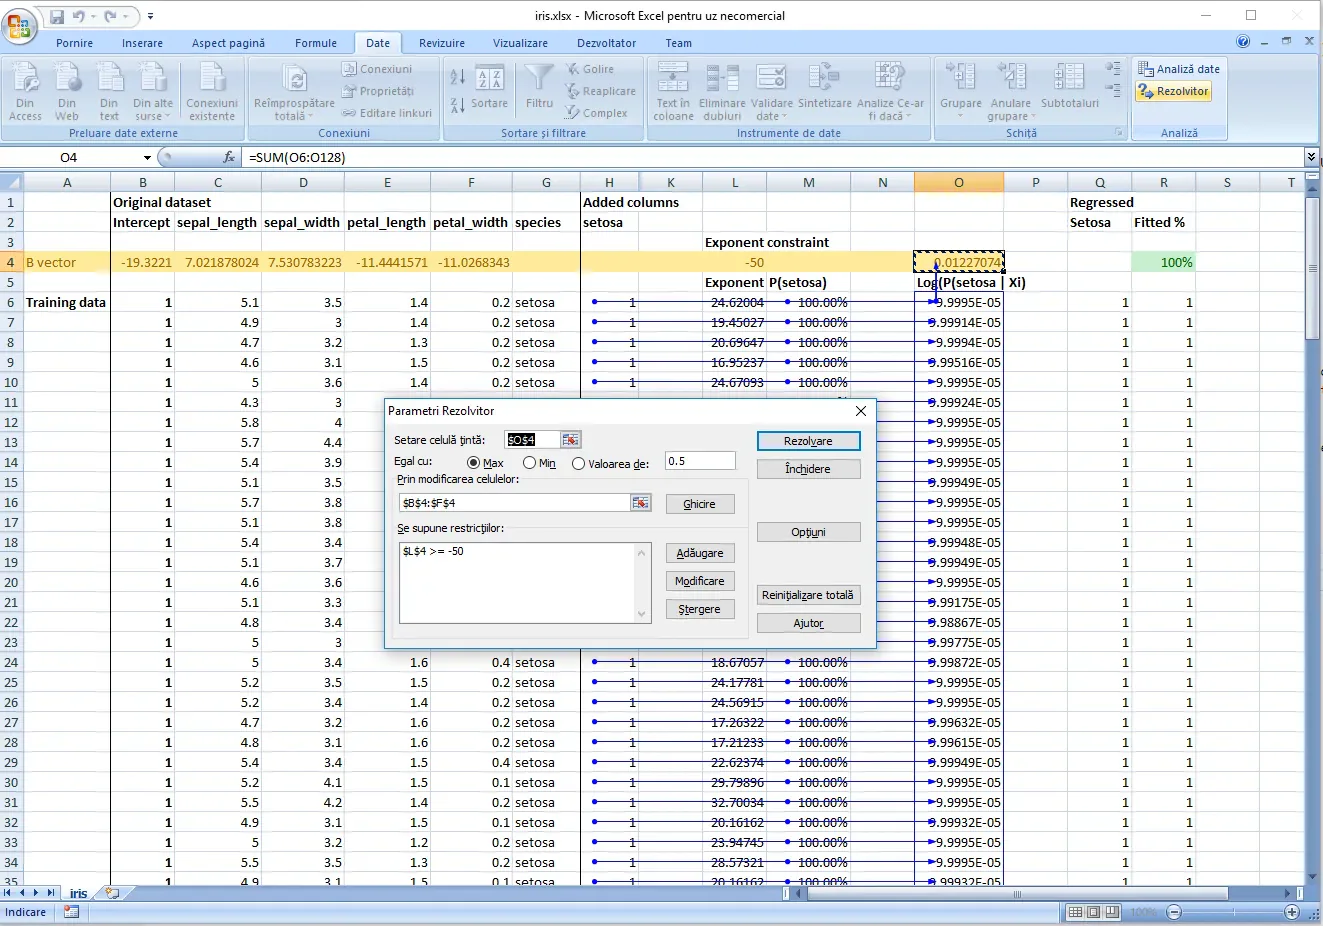Launch Analiză date tool

pyautogui.click(x=1178, y=69)
